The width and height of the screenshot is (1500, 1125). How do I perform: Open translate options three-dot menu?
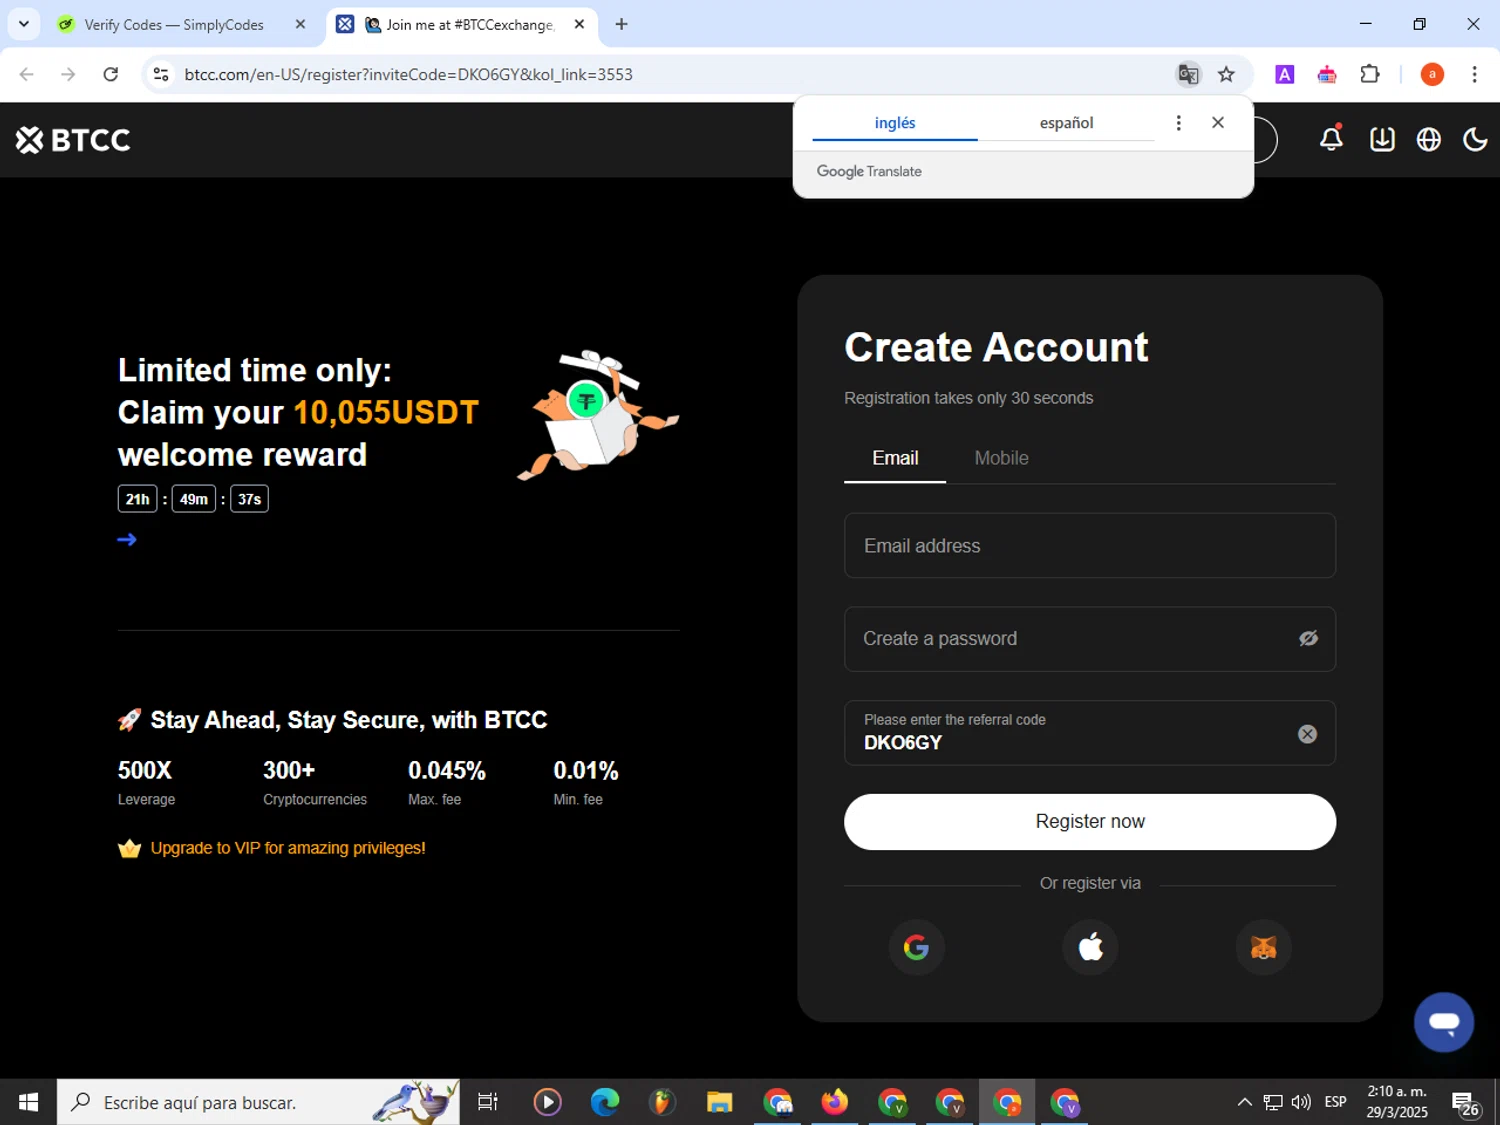pos(1178,123)
